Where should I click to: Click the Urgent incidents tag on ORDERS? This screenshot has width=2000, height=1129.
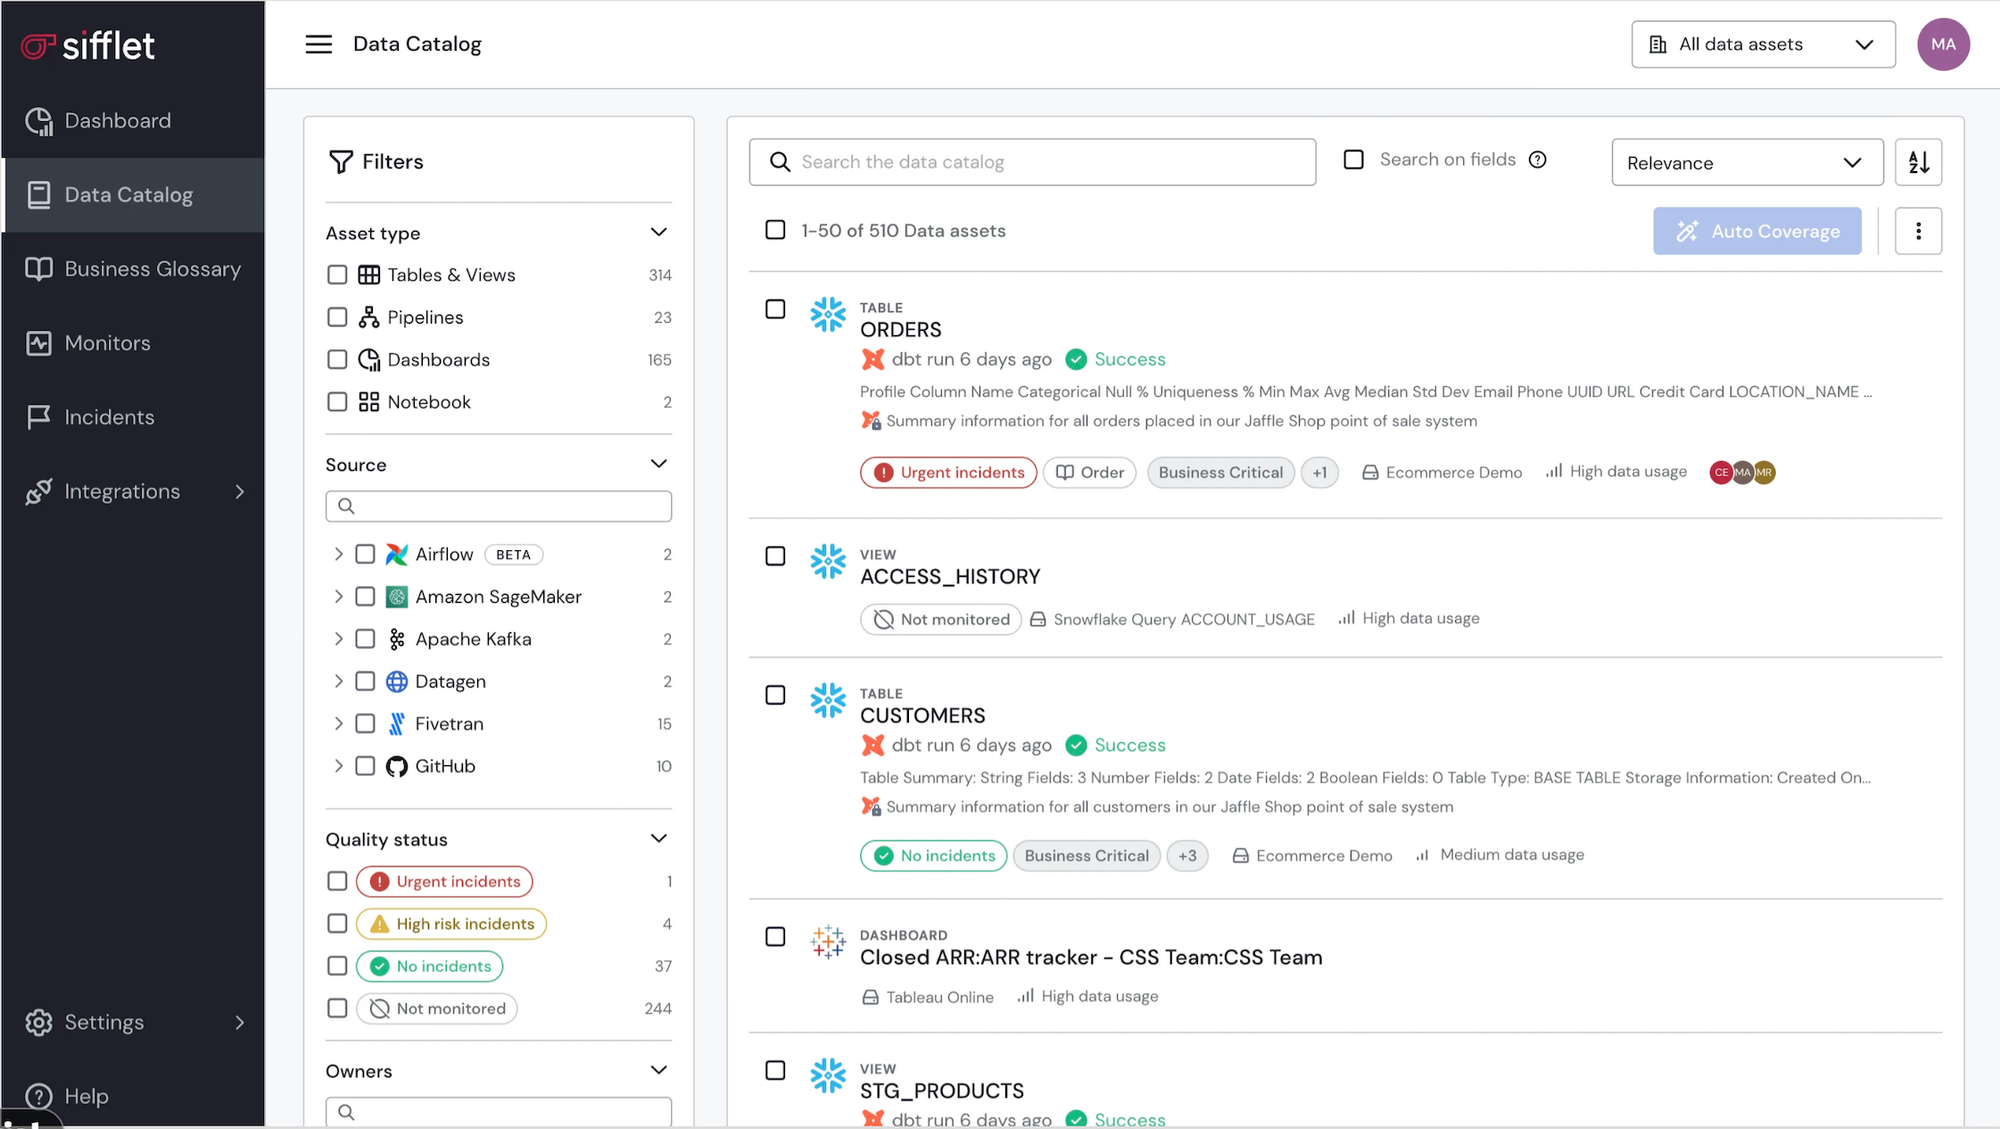pos(948,472)
